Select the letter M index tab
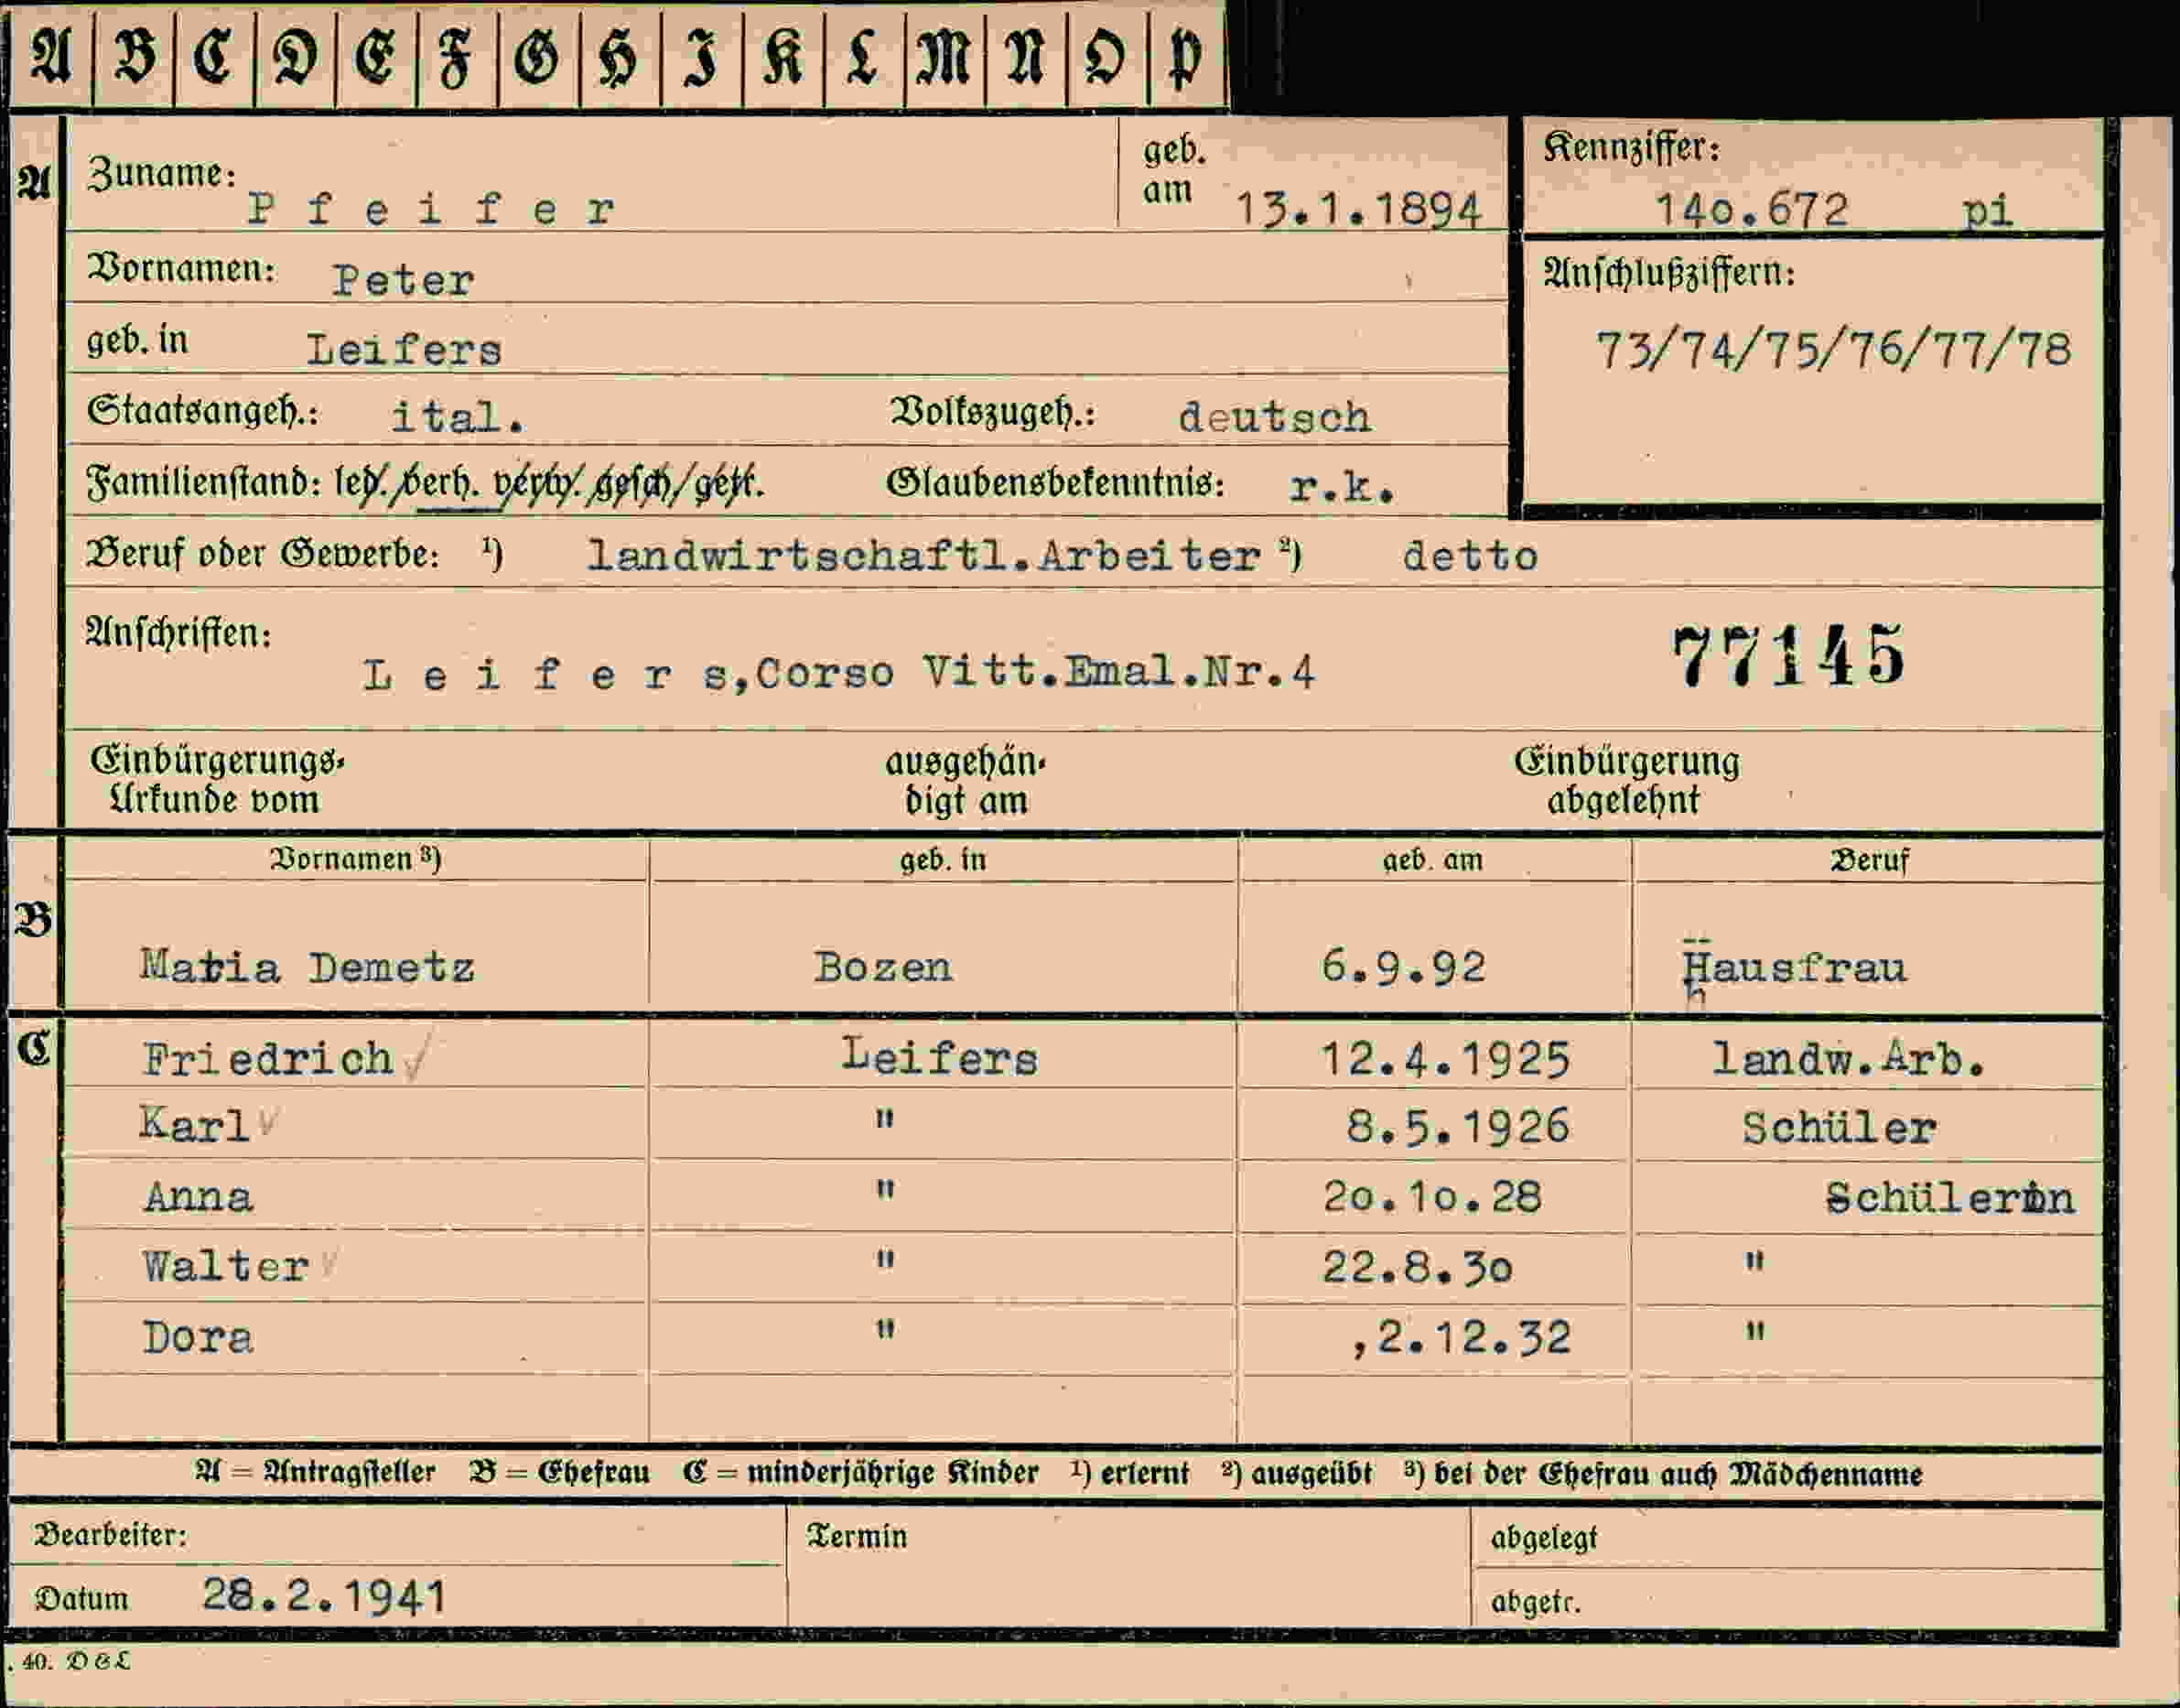The image size is (2180, 1708). point(945,55)
